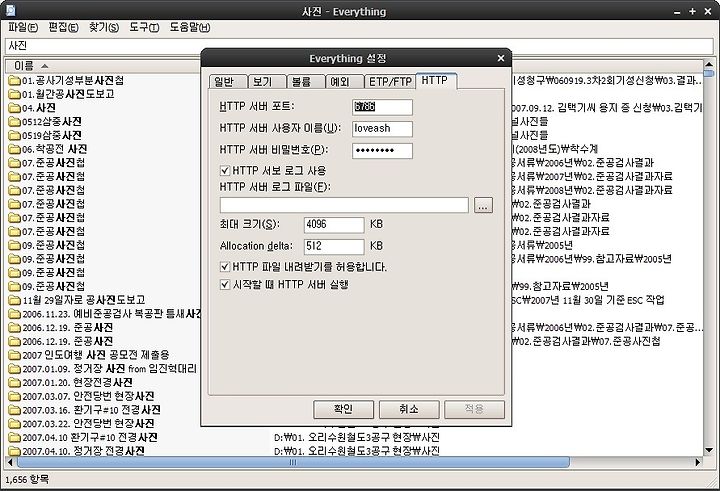720x491 pixels.
Task: Click the folder icon of 06.착공전 사진
Action: pos(14,150)
